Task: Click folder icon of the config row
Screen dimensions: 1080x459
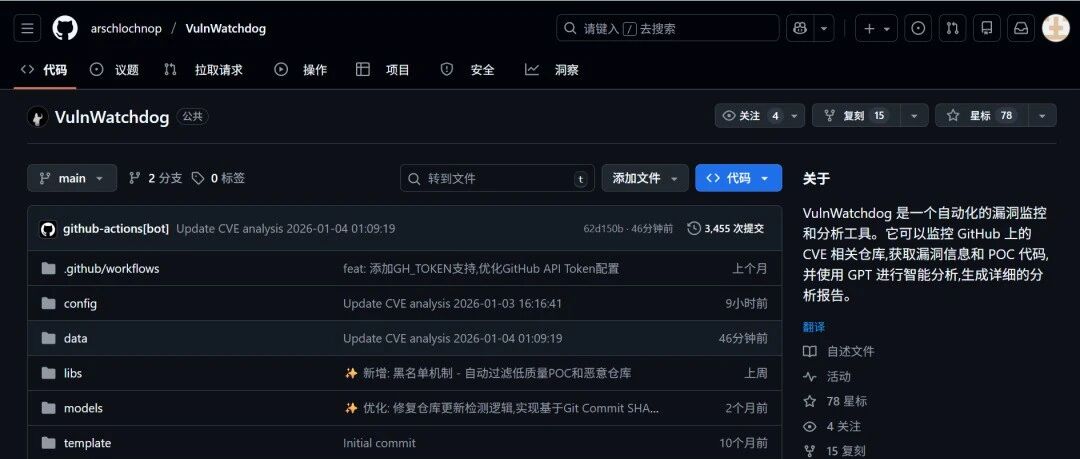Action: [48, 304]
